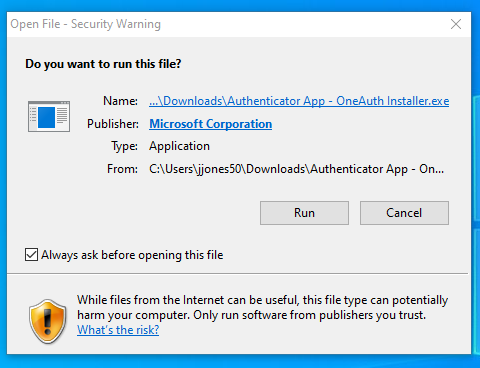Screen dimensions: 480x368
Task: Close the Security Warning dialog
Action: (456, 24)
